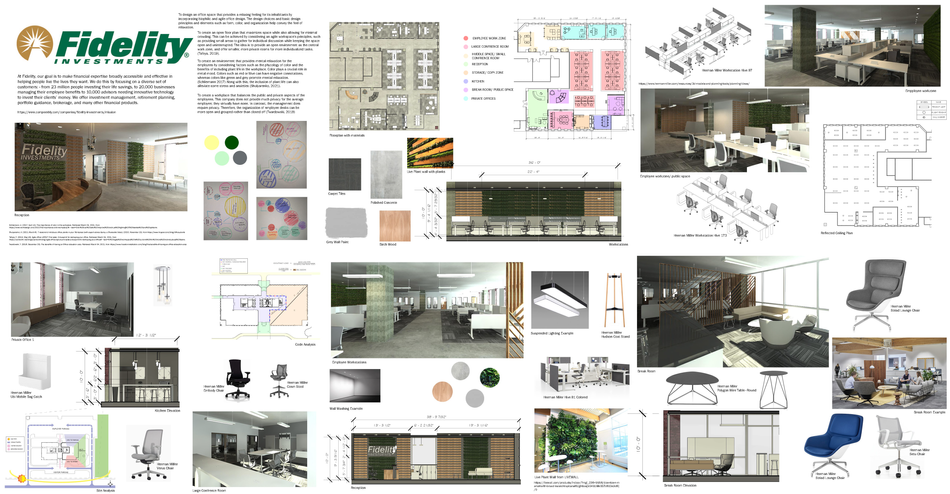Click the birch wood material circle

442,391
